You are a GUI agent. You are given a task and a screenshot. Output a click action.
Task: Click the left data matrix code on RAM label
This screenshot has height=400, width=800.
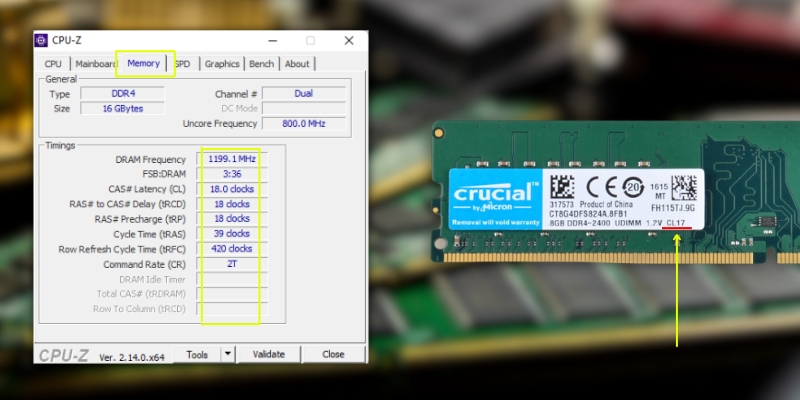tap(562, 187)
